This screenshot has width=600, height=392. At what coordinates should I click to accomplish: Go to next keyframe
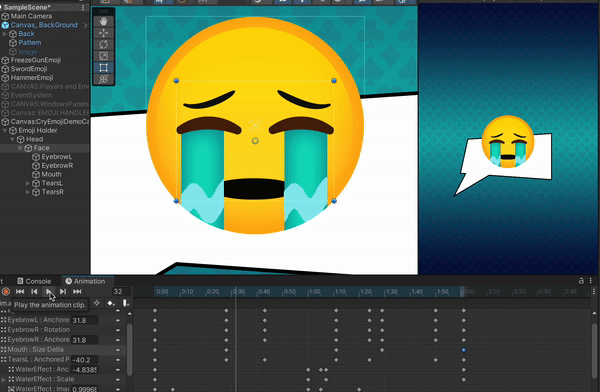pyautogui.click(x=63, y=292)
